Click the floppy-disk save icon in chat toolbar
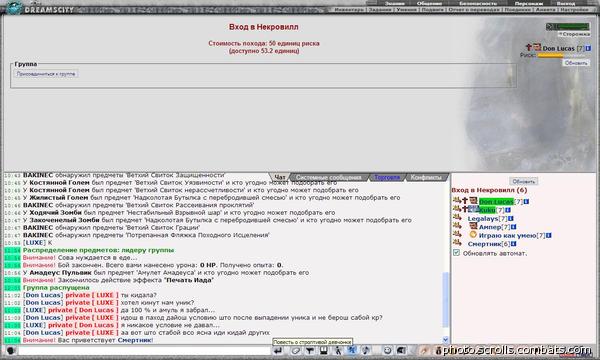 pyautogui.click(x=324, y=350)
